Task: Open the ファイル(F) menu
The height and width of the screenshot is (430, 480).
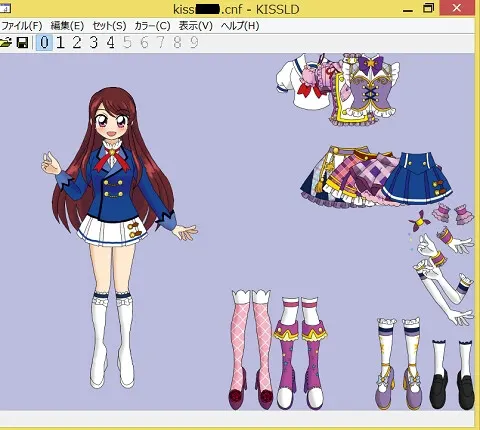Action: tap(22, 26)
